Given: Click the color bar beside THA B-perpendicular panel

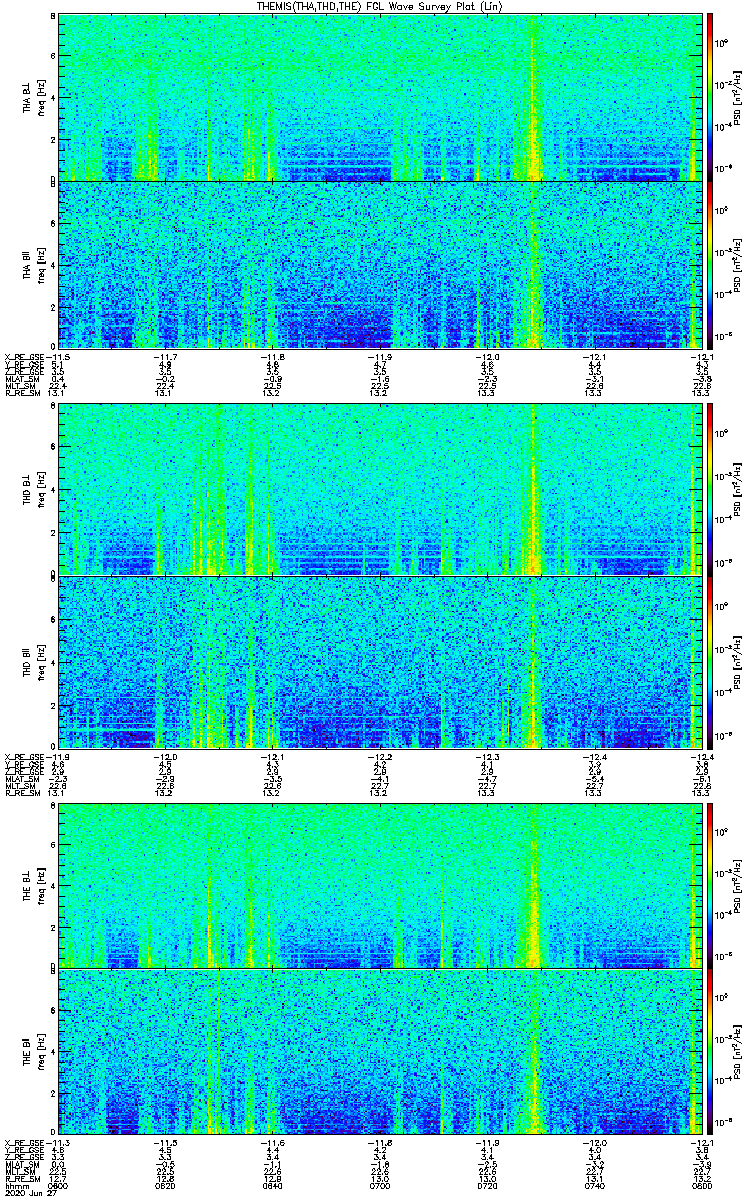Looking at the screenshot, I should click(710, 97).
